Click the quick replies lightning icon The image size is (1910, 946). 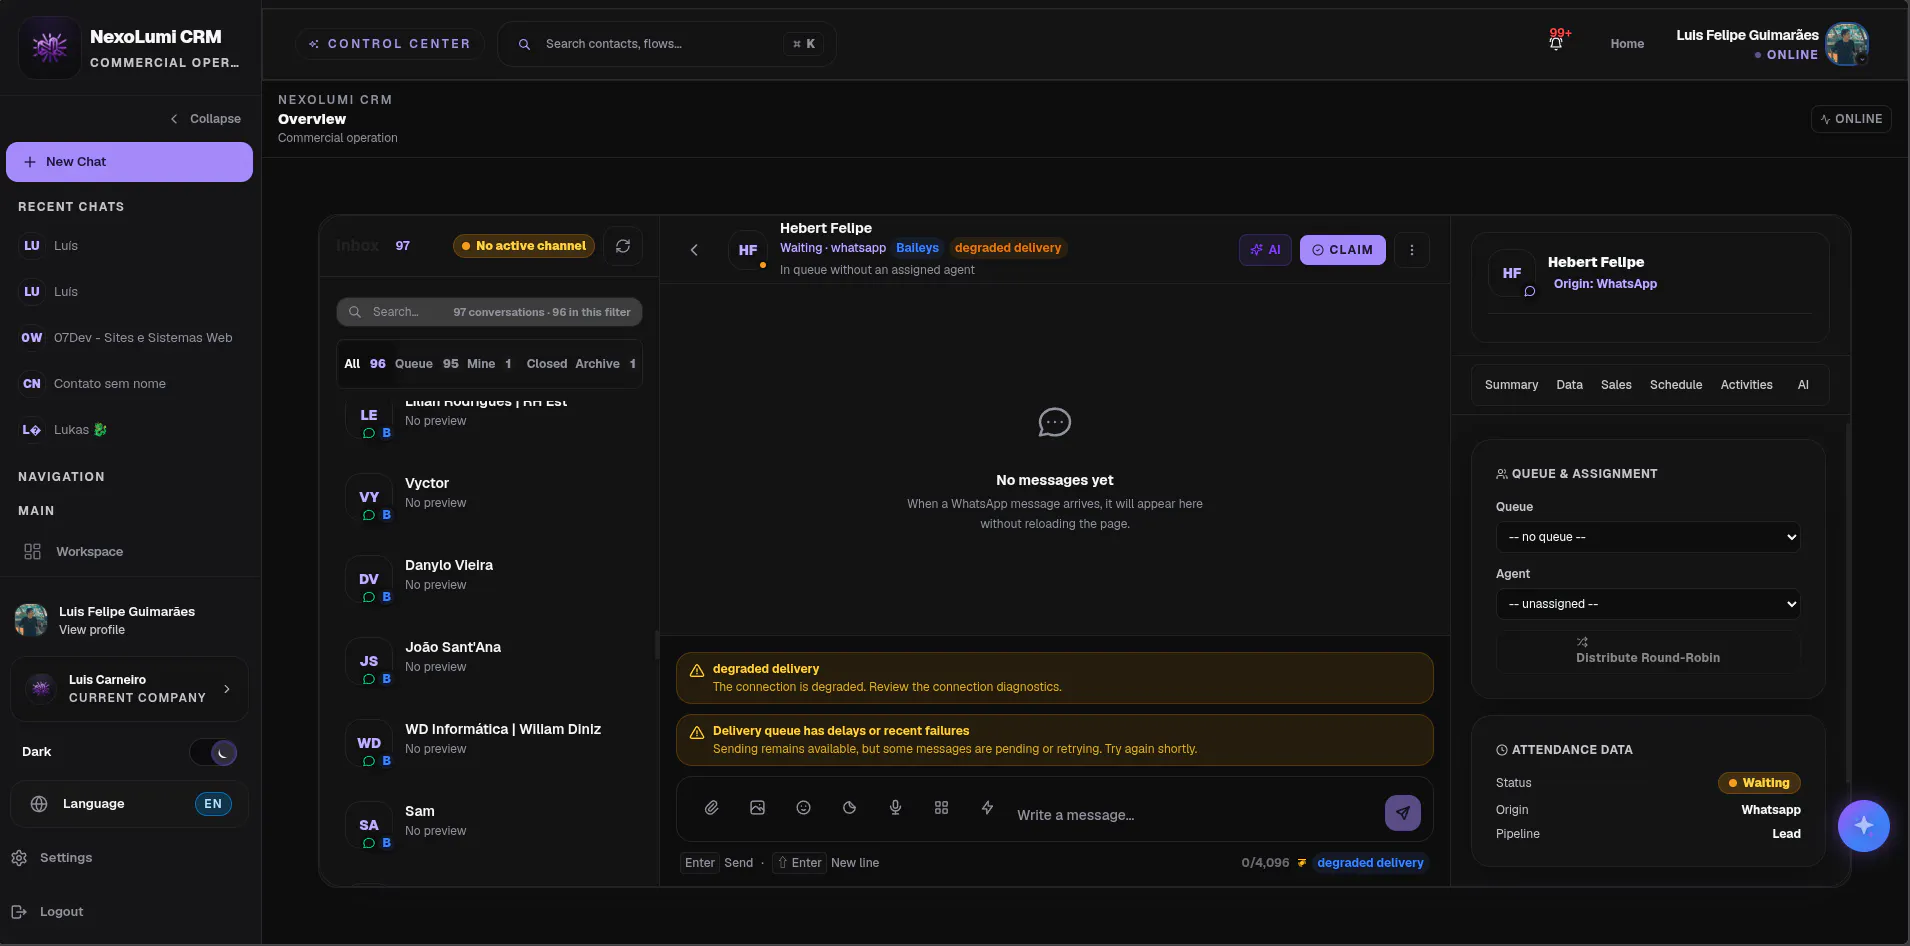[x=988, y=808]
